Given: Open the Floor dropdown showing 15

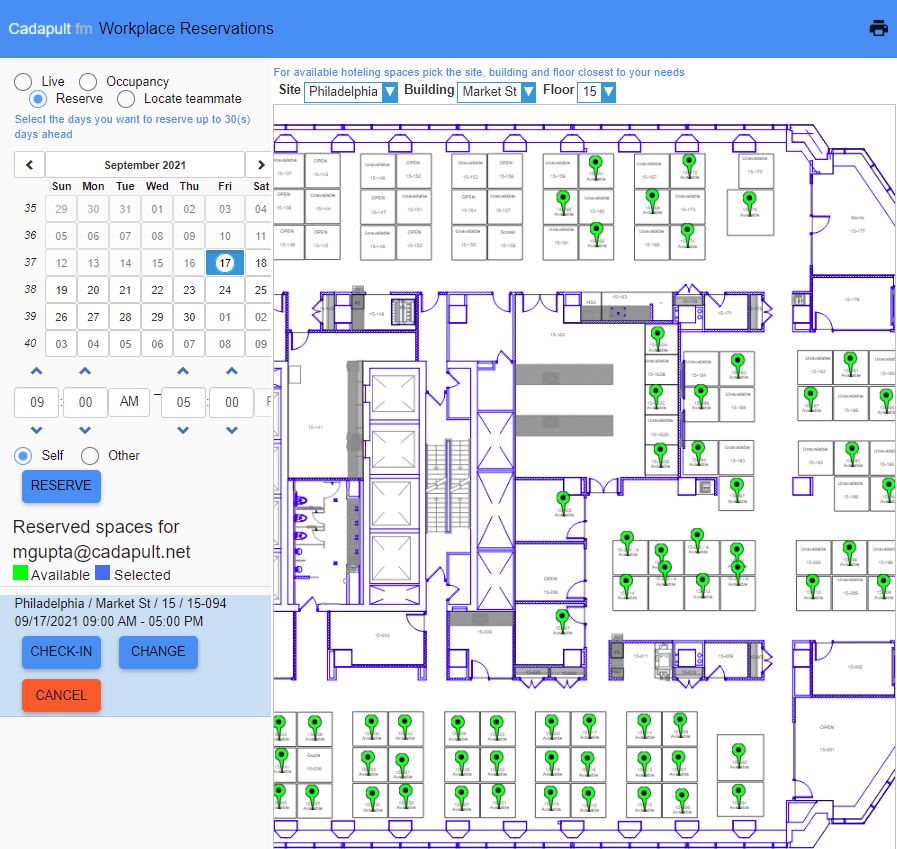Looking at the screenshot, I should tap(597, 92).
